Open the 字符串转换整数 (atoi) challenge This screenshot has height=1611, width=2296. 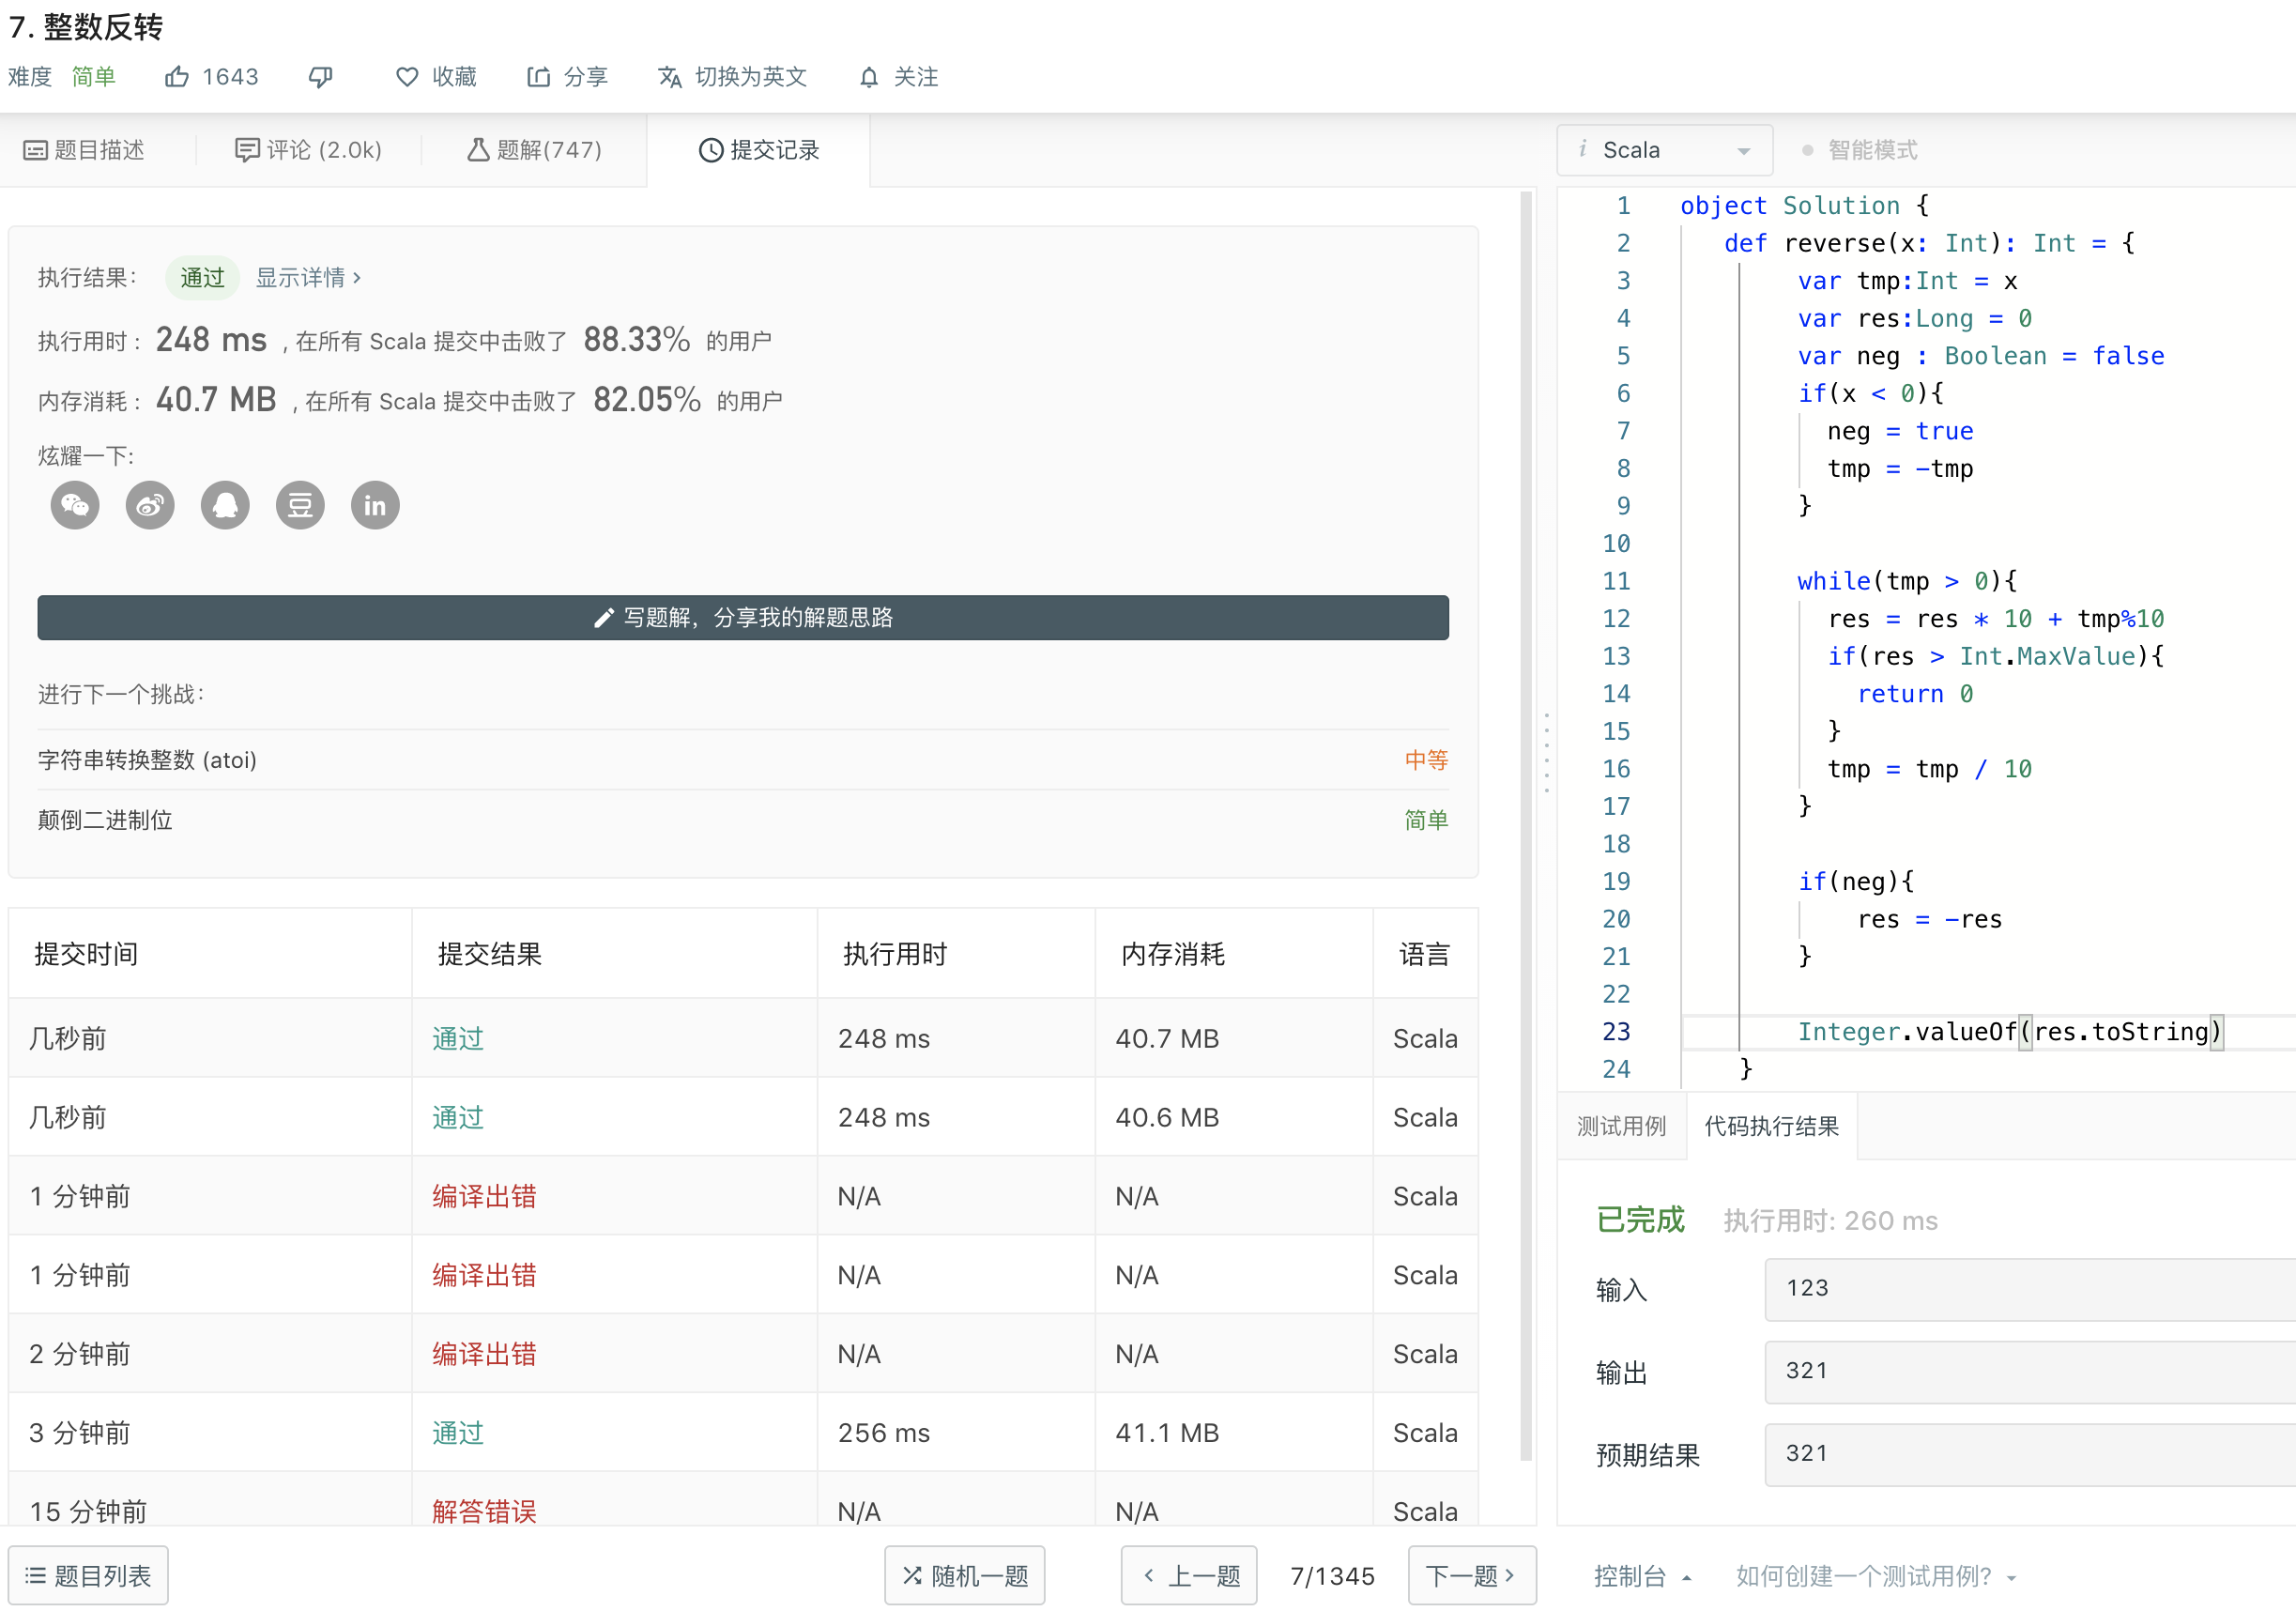147,760
